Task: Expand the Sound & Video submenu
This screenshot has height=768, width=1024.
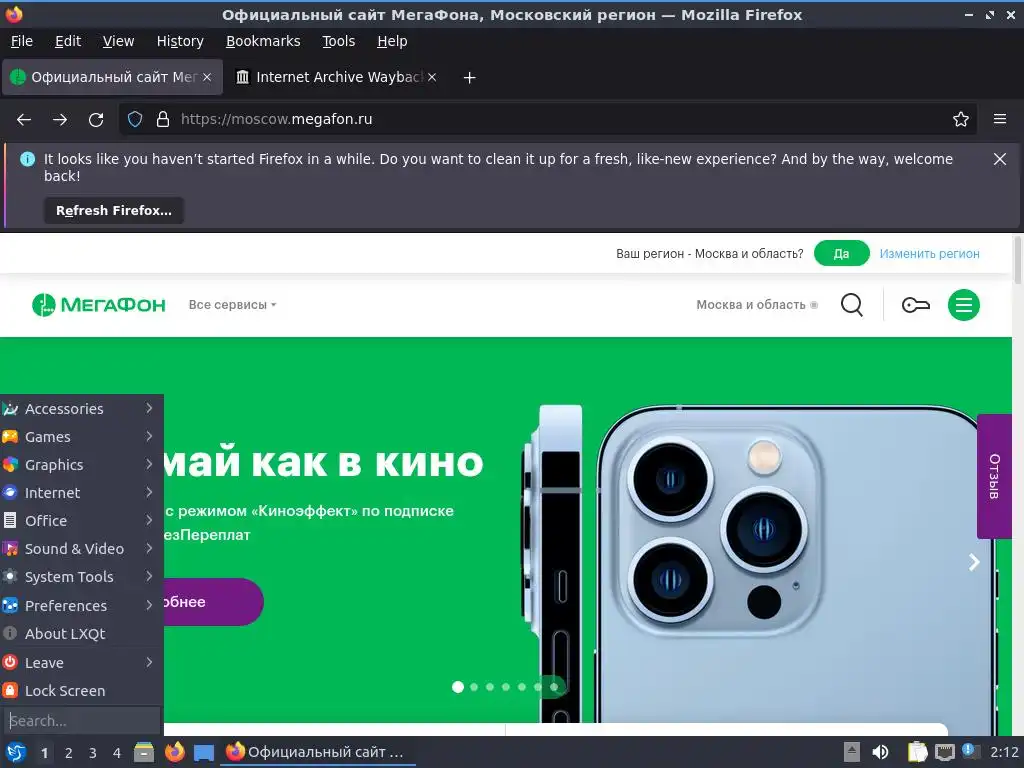Action: 80,549
